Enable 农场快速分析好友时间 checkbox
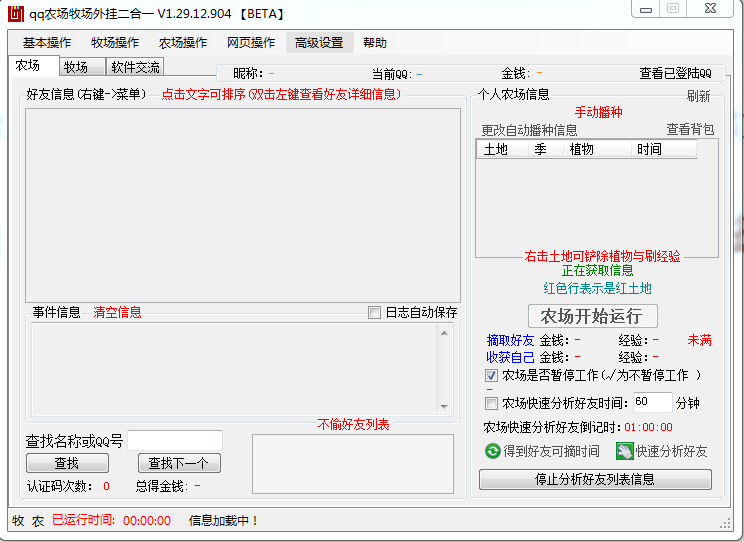The width and height of the screenshot is (744, 542). tap(491, 404)
